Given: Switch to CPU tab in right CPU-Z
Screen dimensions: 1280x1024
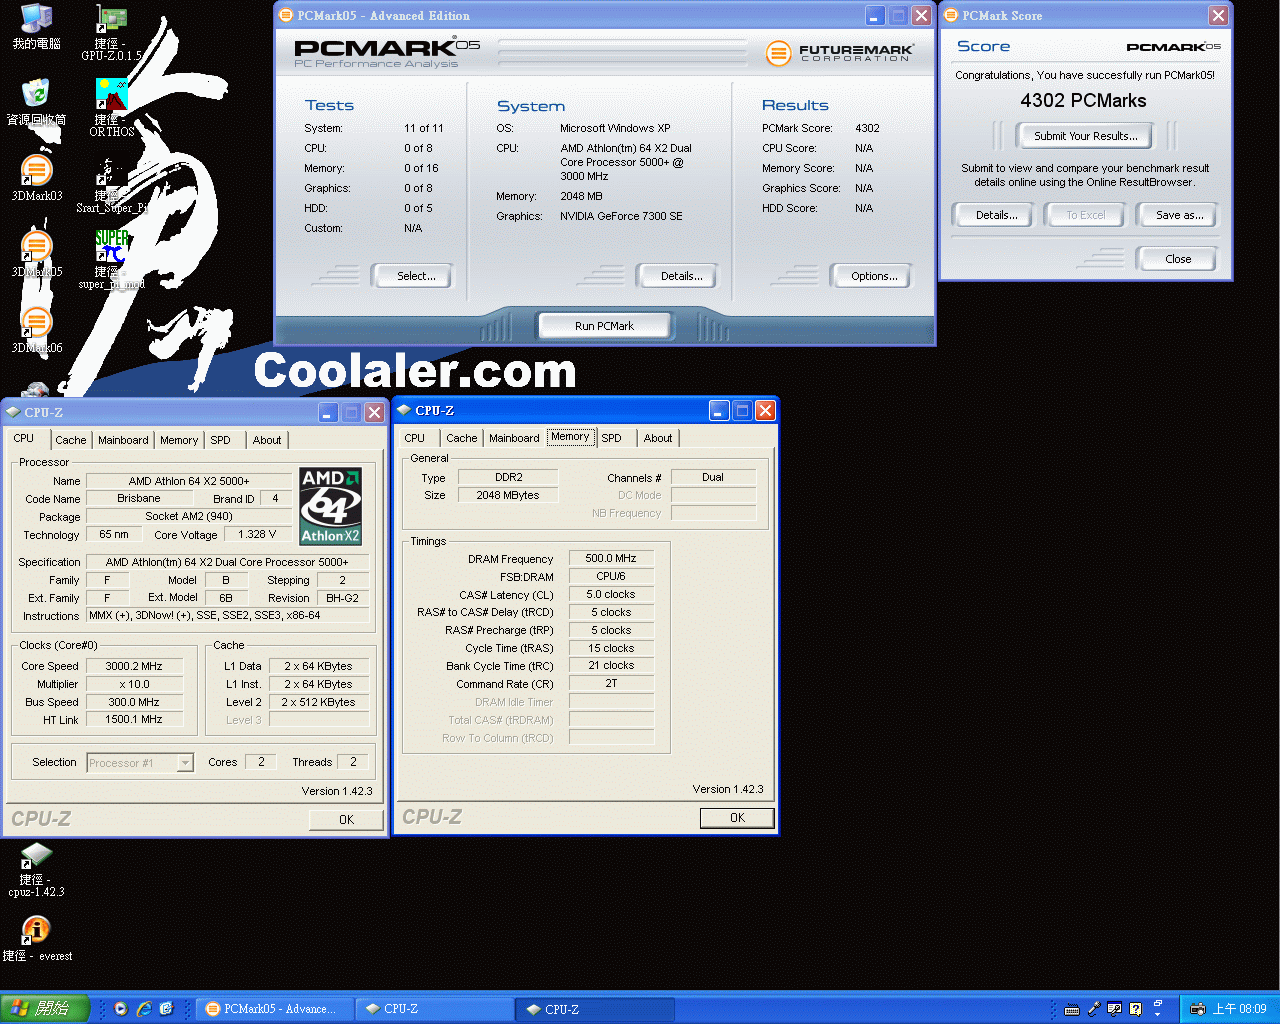Looking at the screenshot, I should tap(415, 438).
